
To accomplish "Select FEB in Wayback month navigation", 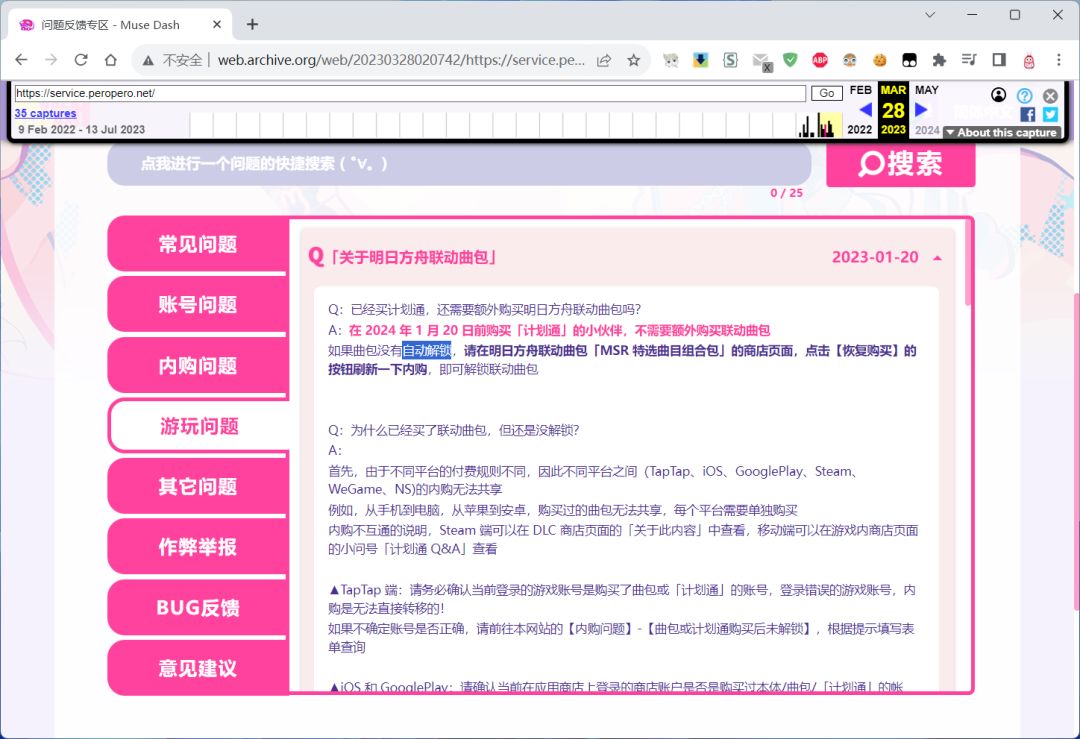I will (860, 90).
